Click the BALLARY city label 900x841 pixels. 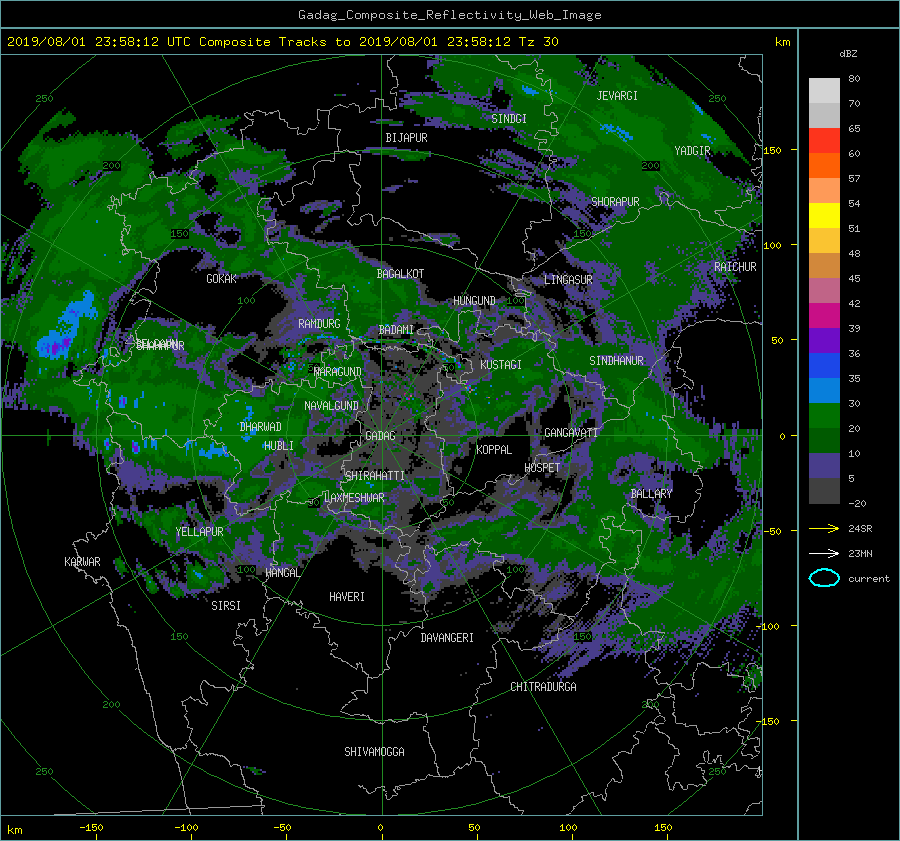point(651,494)
